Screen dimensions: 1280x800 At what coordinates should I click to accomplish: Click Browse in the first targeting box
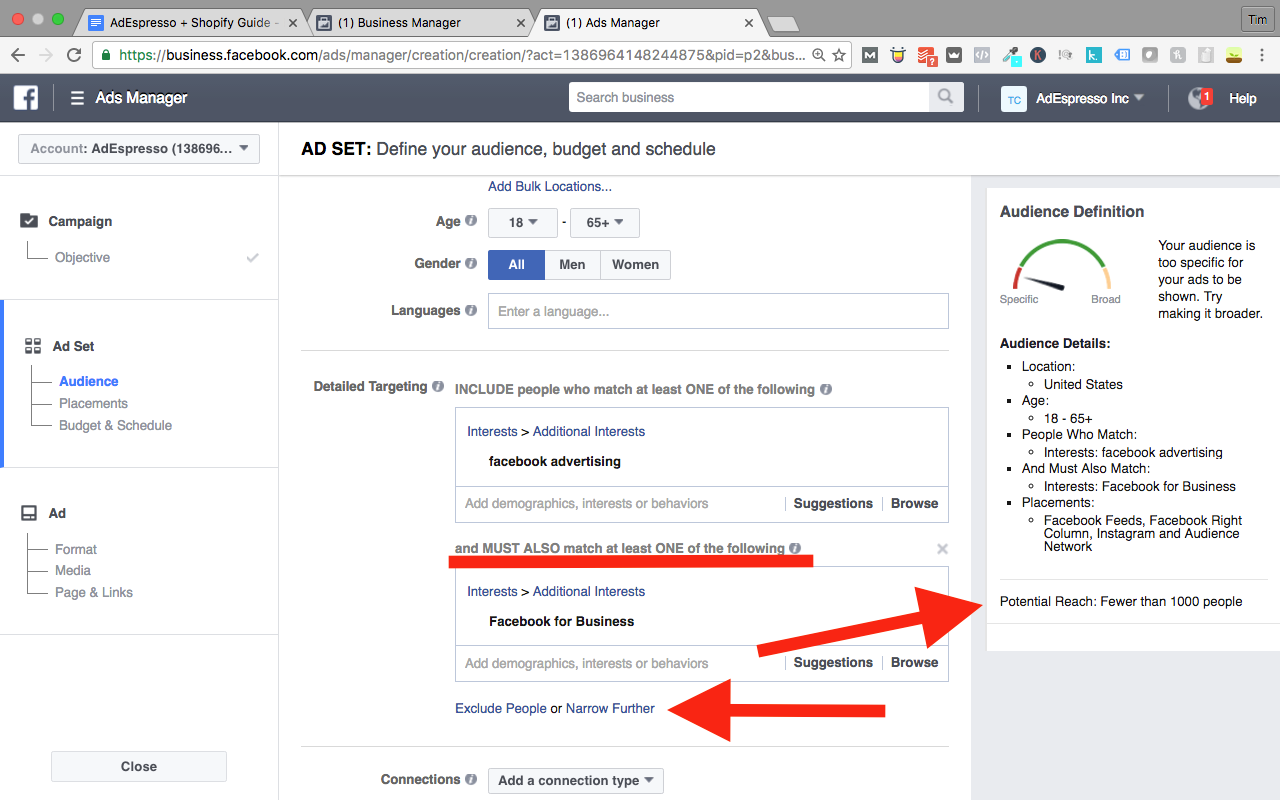point(915,503)
